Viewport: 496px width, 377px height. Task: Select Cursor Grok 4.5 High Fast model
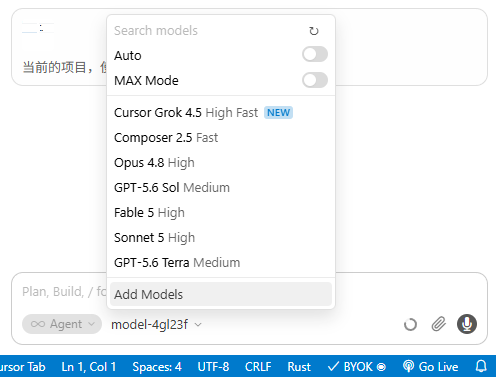[221, 113]
